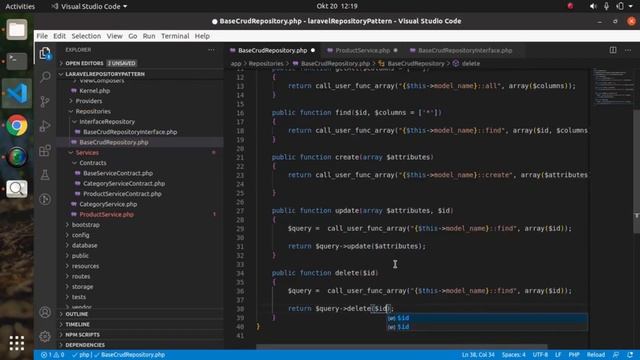Expand the DEPENDENCIES panel
This screenshot has height=360, width=640.
coord(85,345)
